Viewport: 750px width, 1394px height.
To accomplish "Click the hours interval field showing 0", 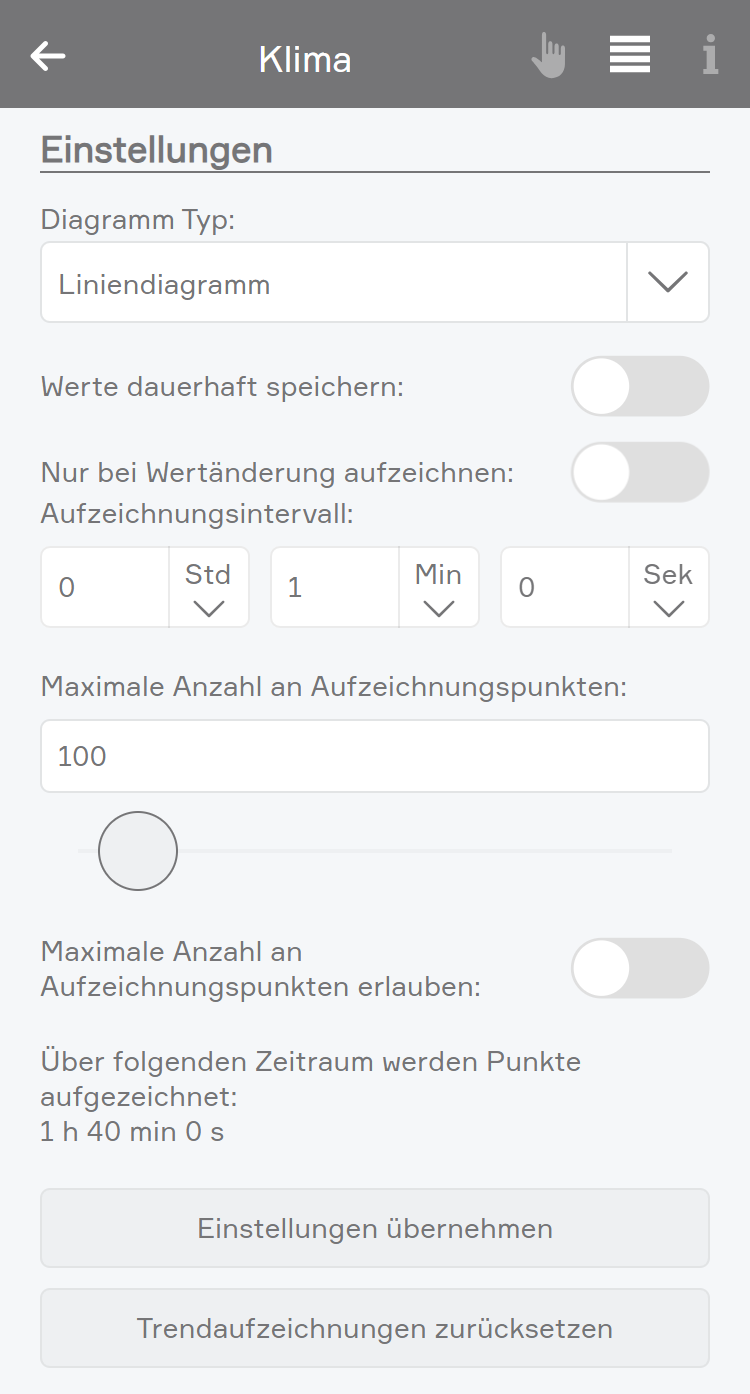I will pos(105,587).
